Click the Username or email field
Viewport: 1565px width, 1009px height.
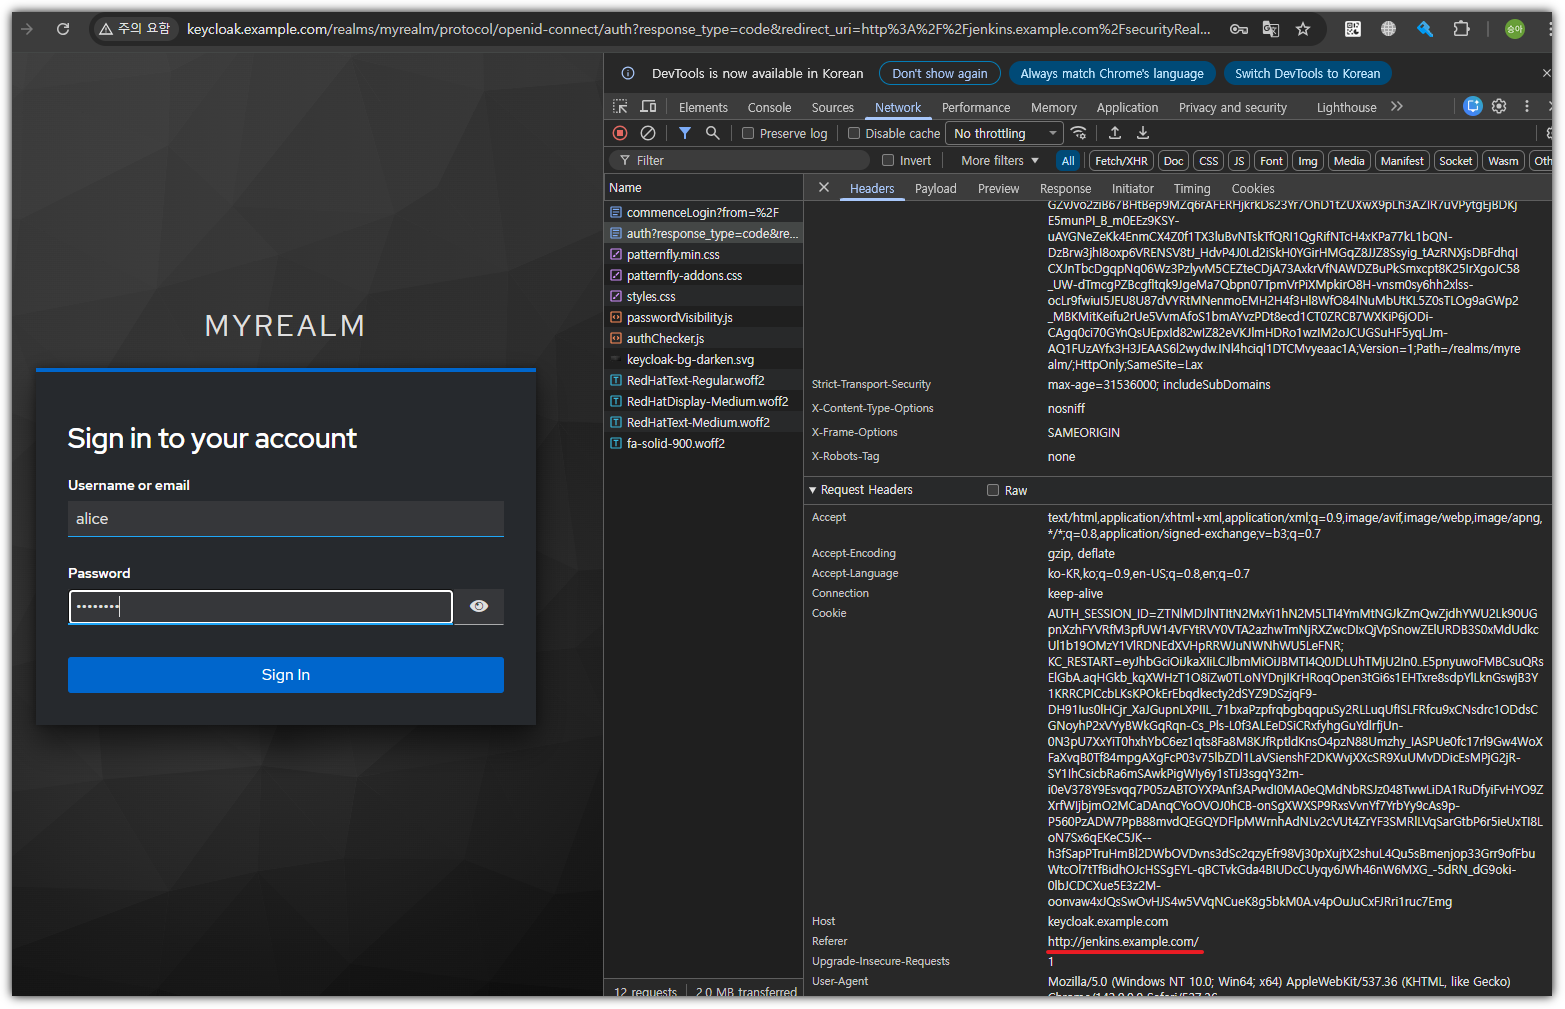tap(286, 519)
